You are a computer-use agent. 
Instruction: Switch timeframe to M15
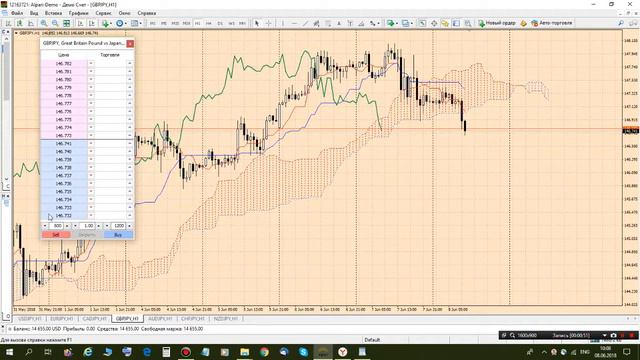(x=175, y=23)
